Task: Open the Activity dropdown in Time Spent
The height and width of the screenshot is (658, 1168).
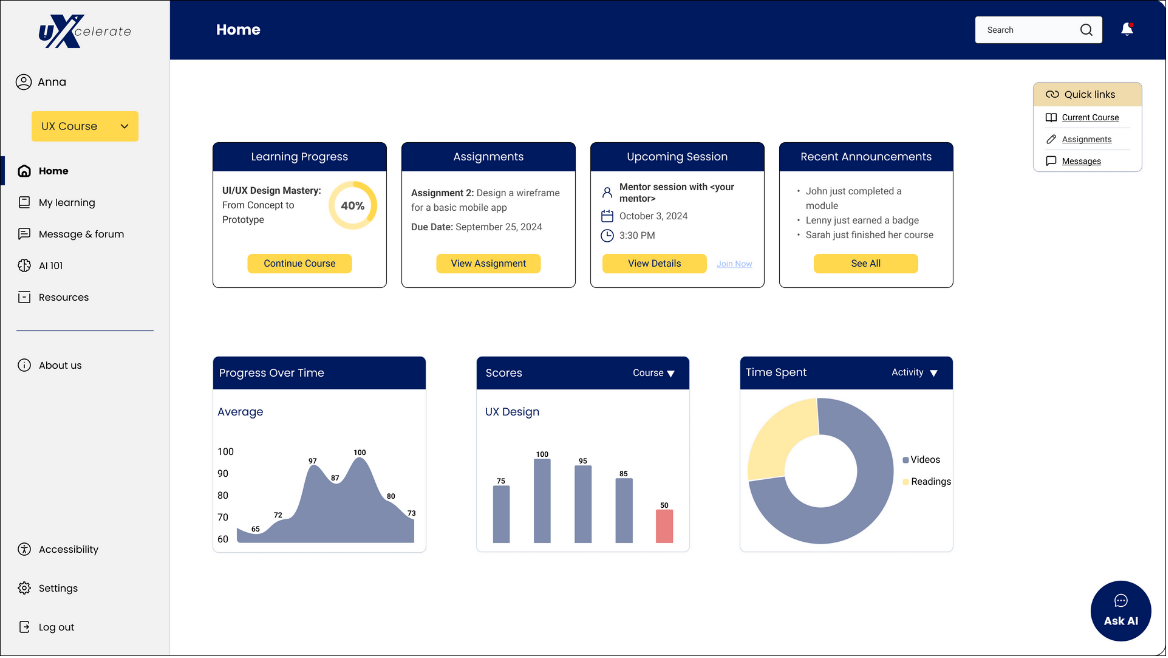Action: pos(913,372)
